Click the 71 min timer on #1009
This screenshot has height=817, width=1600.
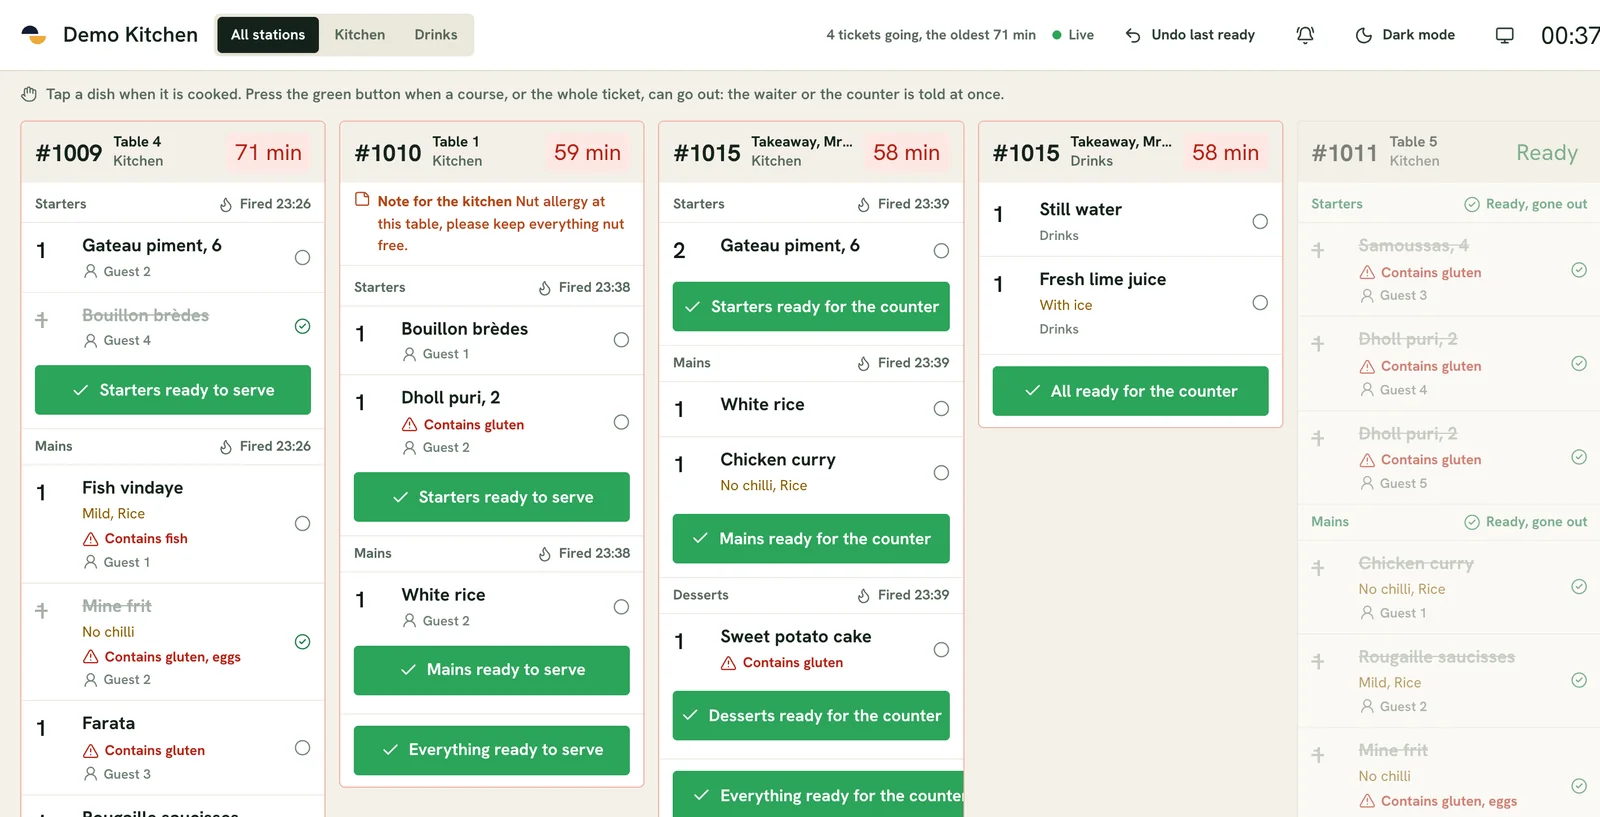[x=268, y=152]
